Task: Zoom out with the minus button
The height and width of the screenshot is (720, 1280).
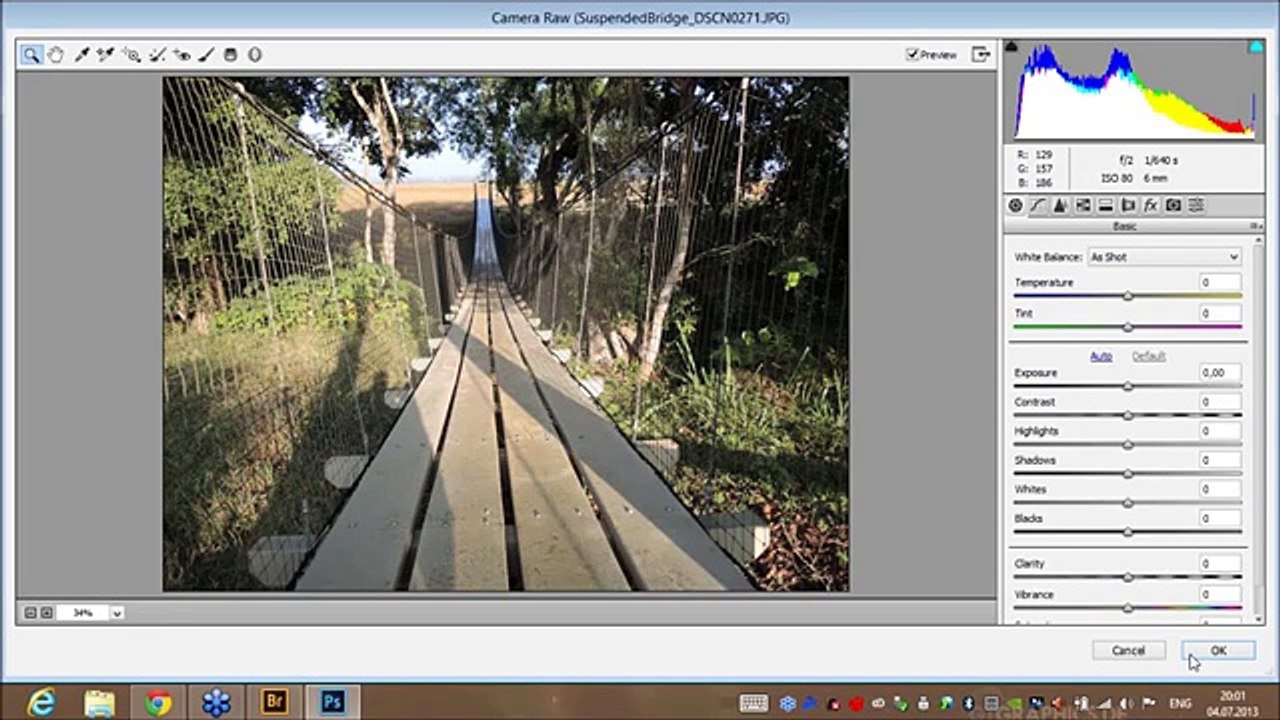Action: [30, 613]
